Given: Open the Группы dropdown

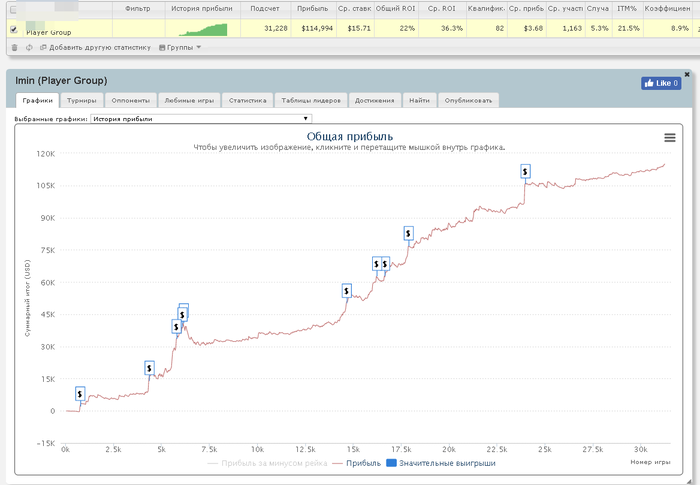Looking at the screenshot, I should (x=180, y=47).
